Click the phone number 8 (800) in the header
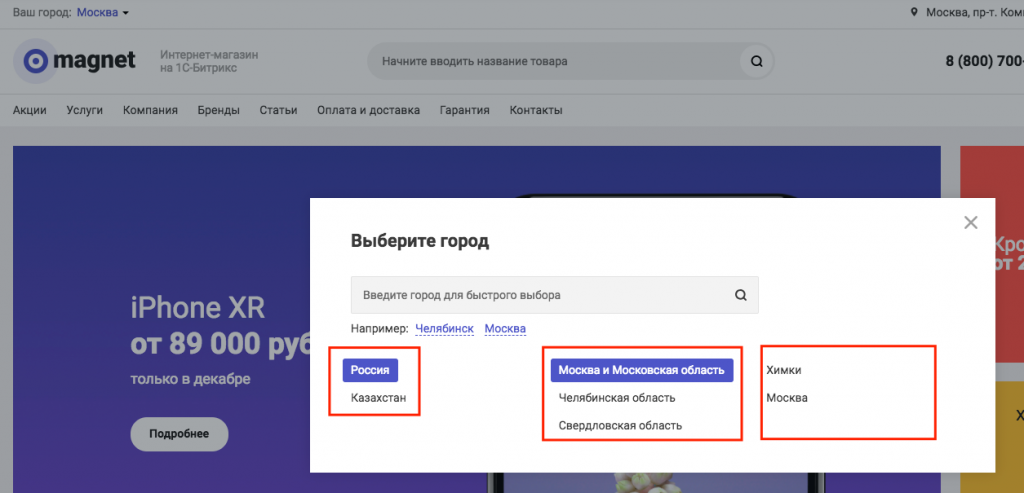The image size is (1024, 493). (984, 61)
